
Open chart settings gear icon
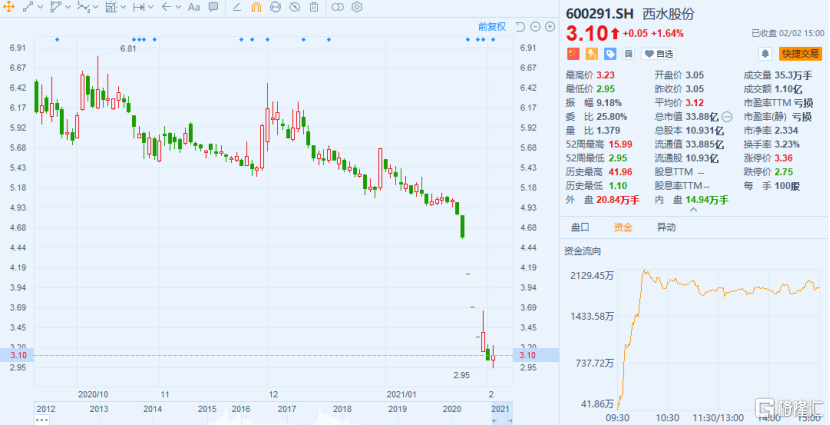click(x=357, y=7)
